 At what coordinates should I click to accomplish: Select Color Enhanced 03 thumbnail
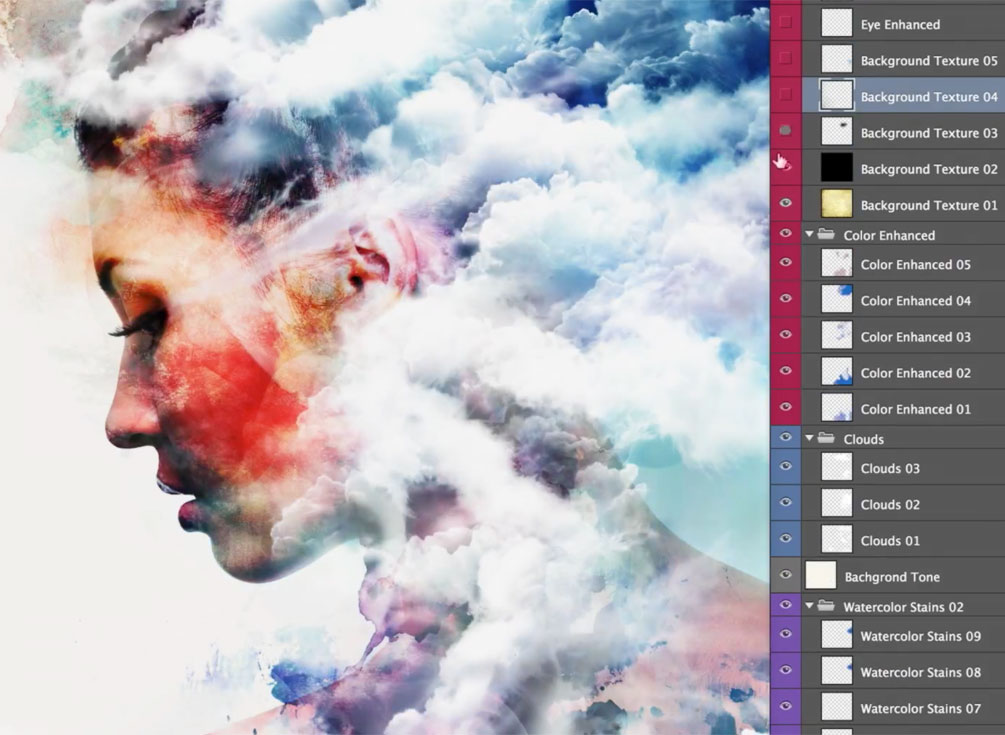coord(837,336)
